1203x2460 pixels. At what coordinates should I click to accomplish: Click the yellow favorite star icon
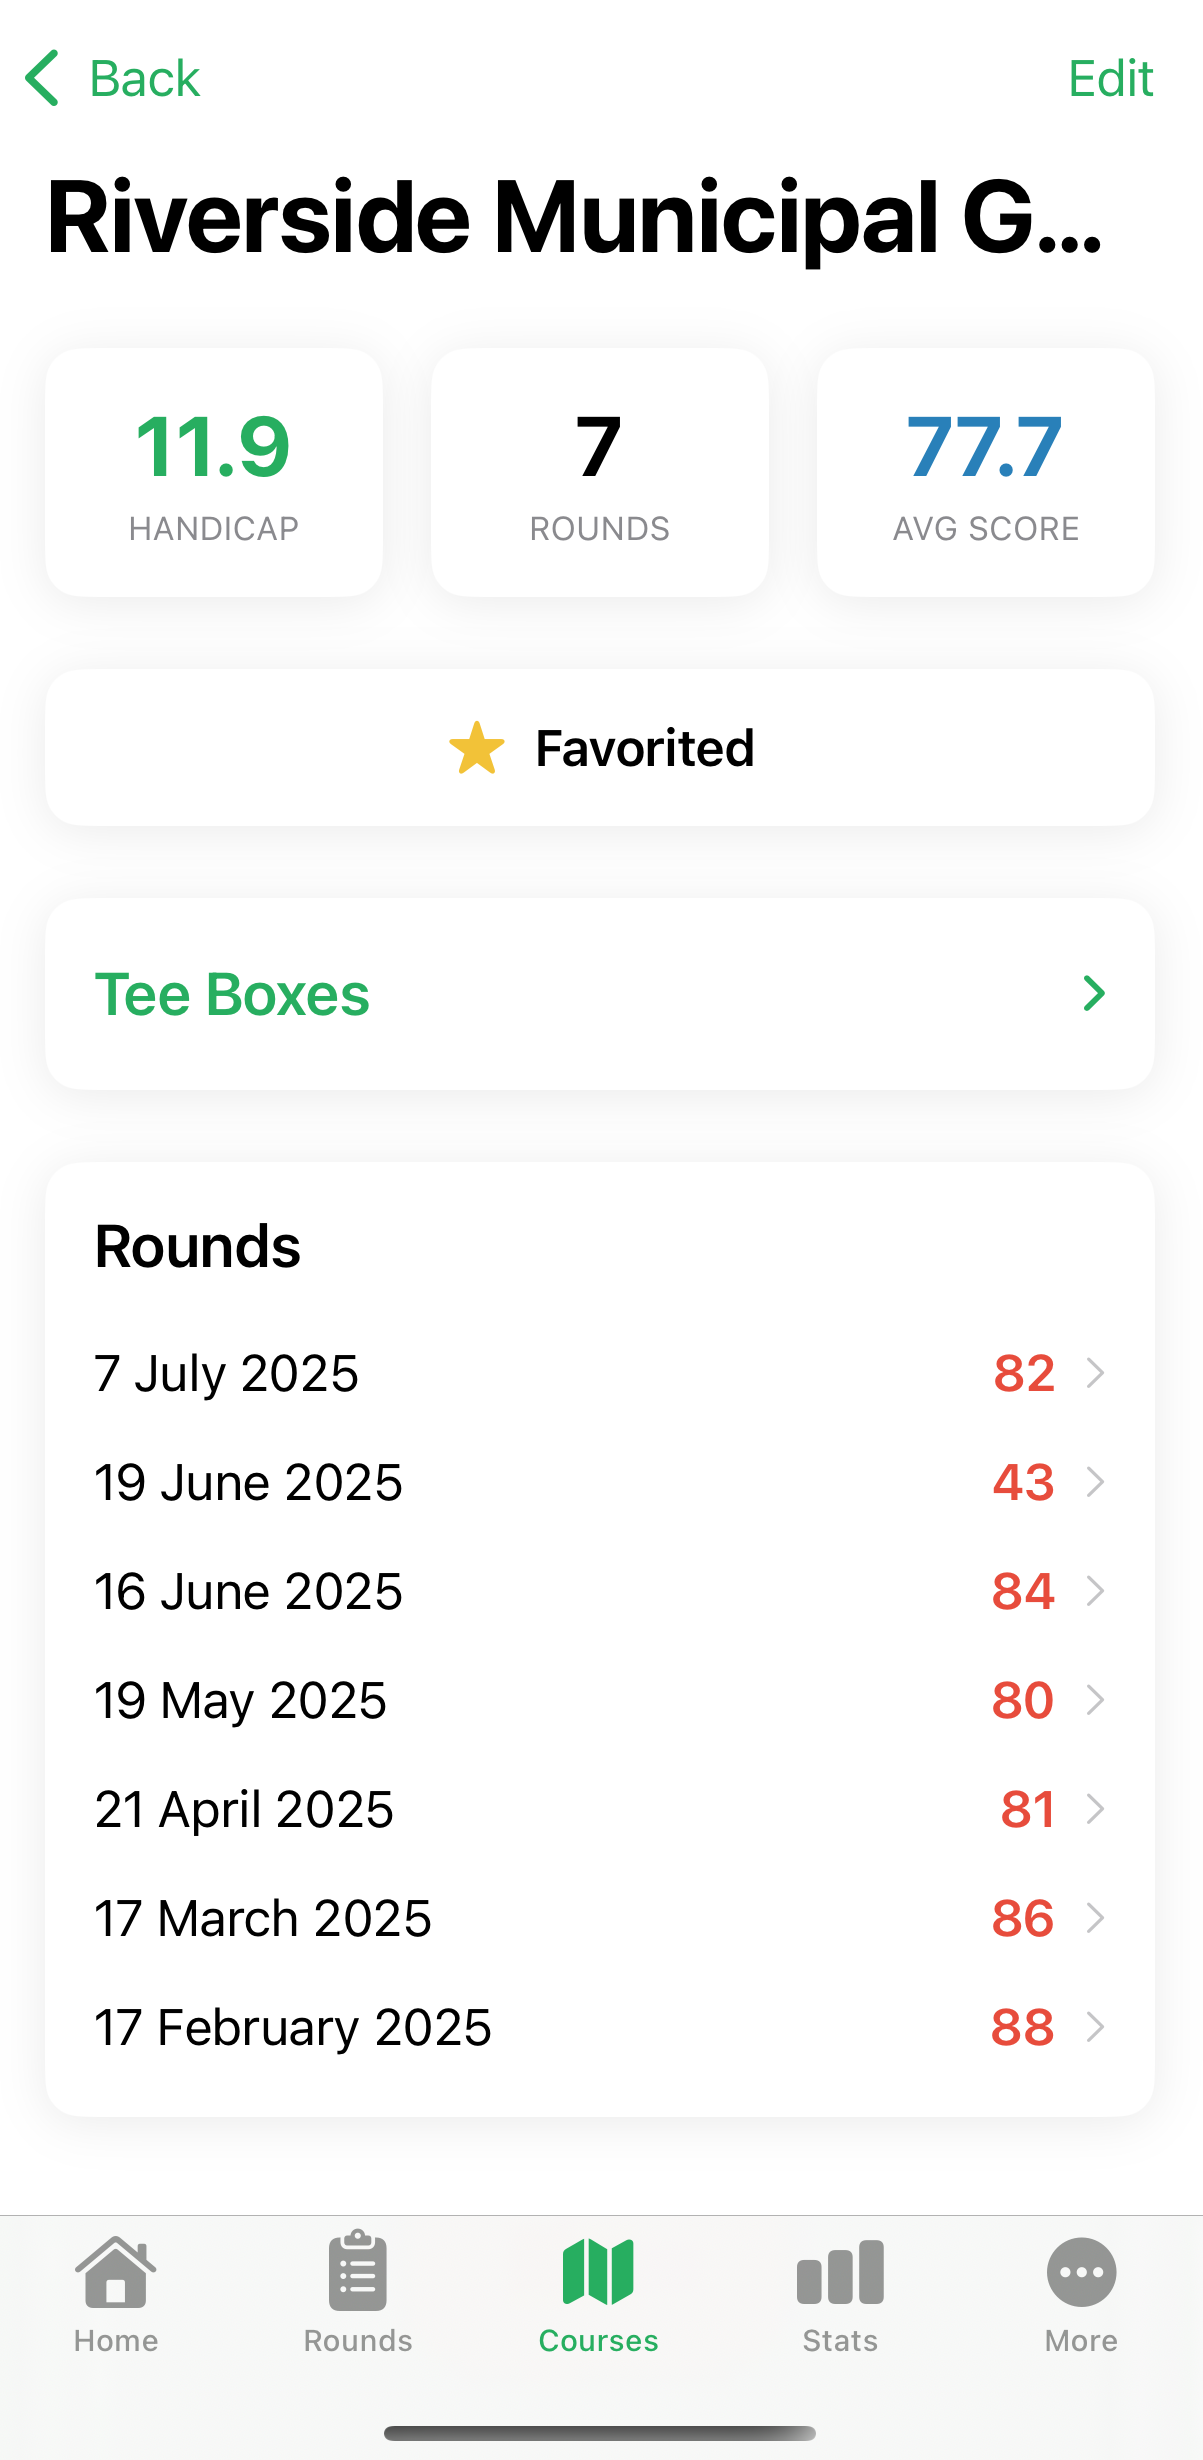tap(477, 748)
